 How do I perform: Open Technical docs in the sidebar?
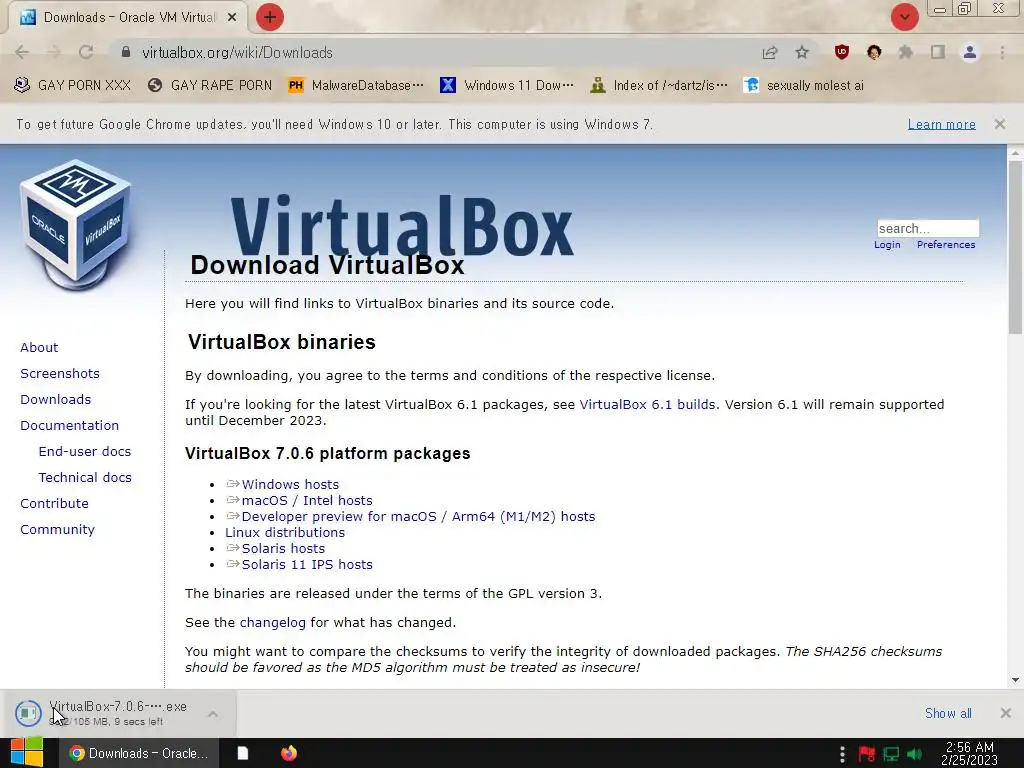pos(85,478)
